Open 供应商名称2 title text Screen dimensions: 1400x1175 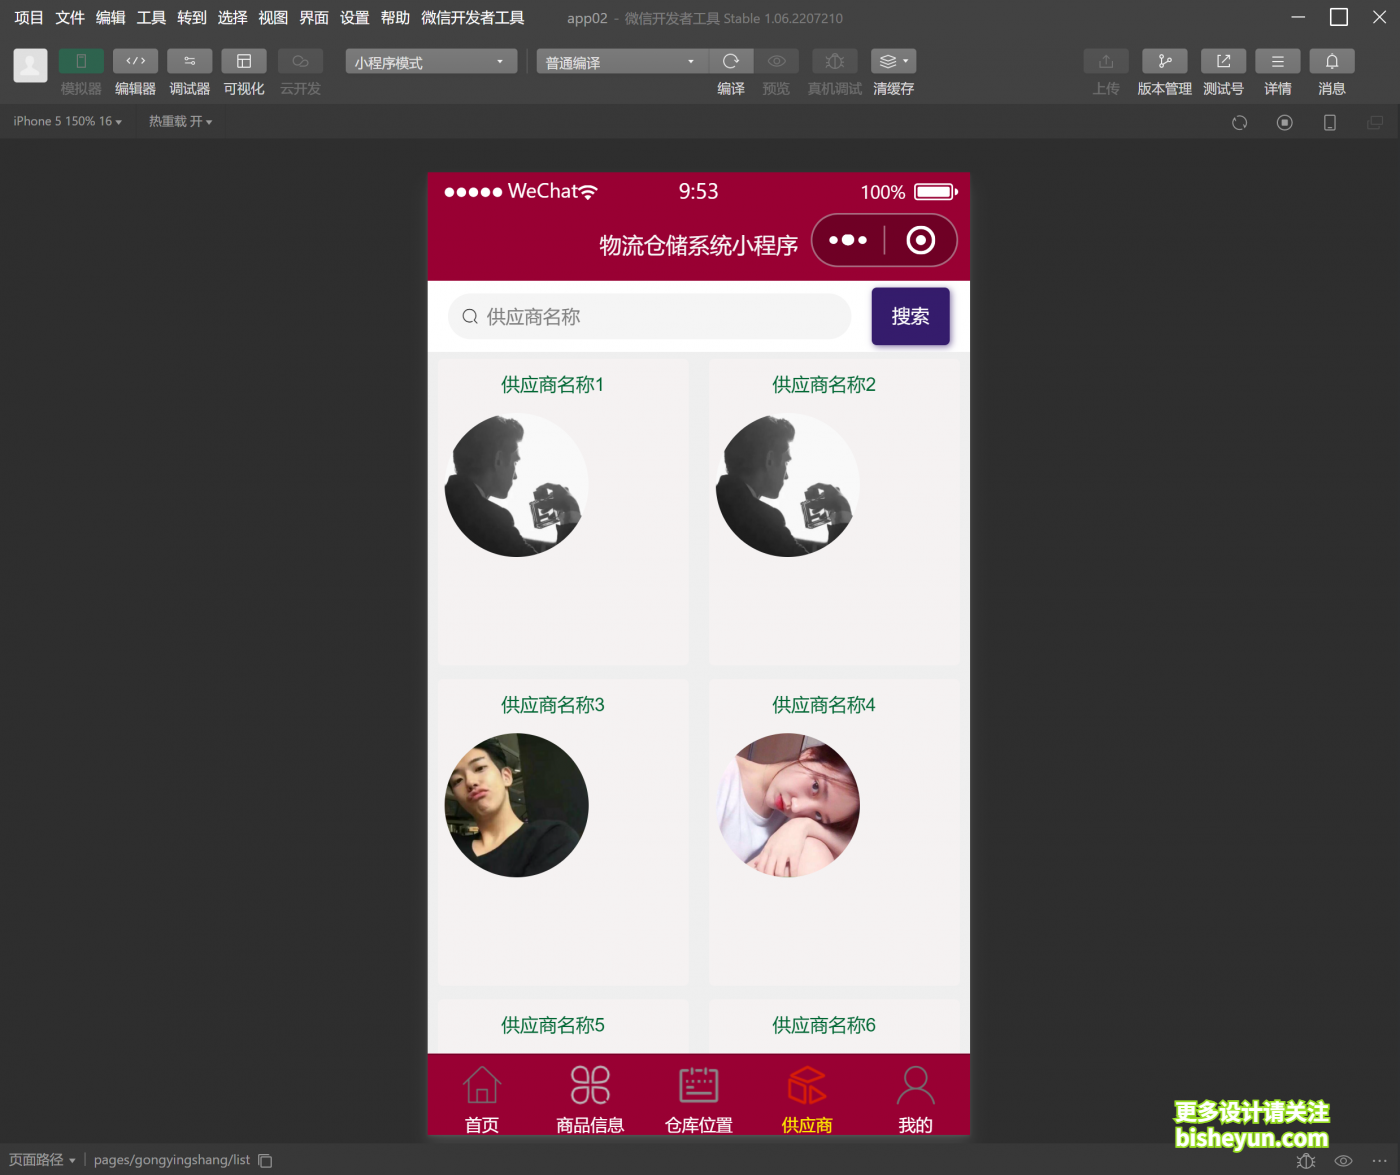(x=824, y=385)
